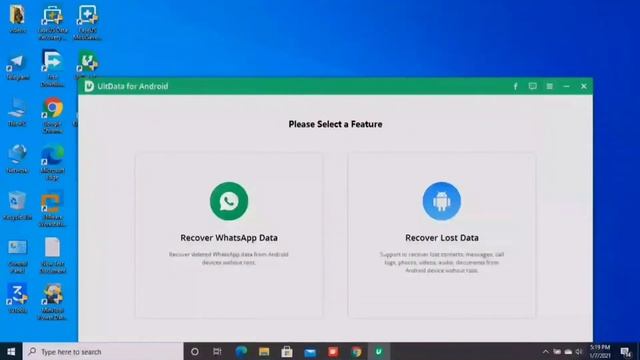The height and width of the screenshot is (360, 640).
Task: Open the Mail app on the taskbar
Action: pyautogui.click(x=310, y=351)
